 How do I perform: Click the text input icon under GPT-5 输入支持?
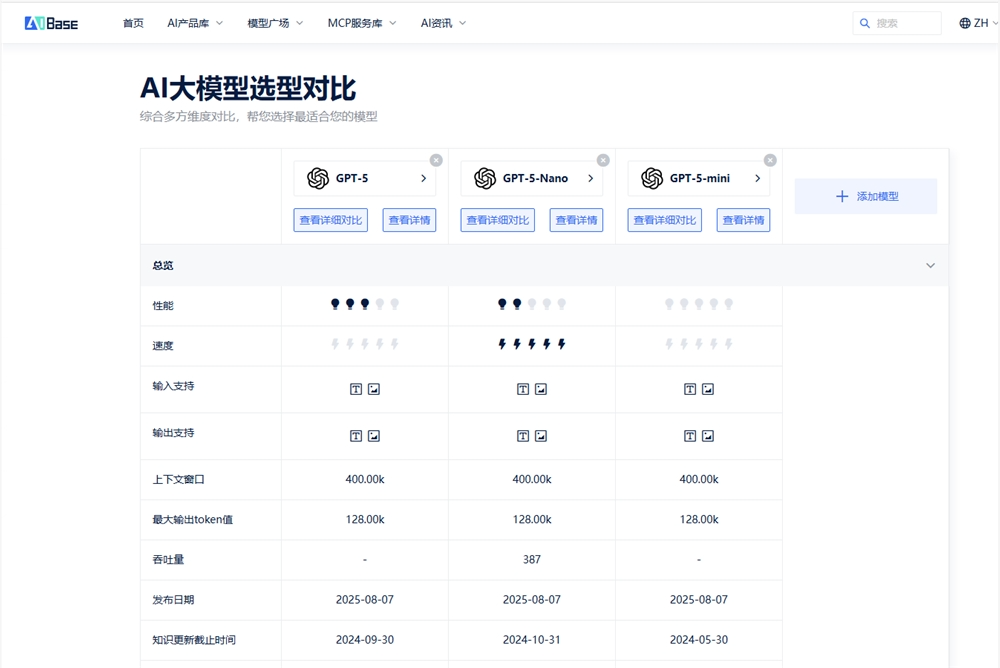(x=355, y=389)
